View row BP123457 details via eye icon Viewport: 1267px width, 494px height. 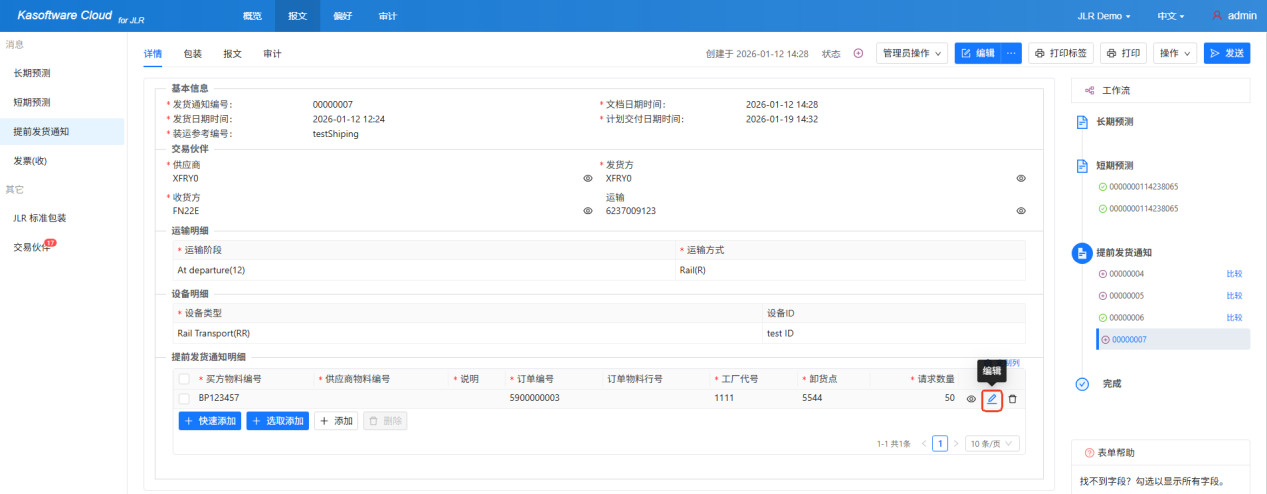point(971,399)
